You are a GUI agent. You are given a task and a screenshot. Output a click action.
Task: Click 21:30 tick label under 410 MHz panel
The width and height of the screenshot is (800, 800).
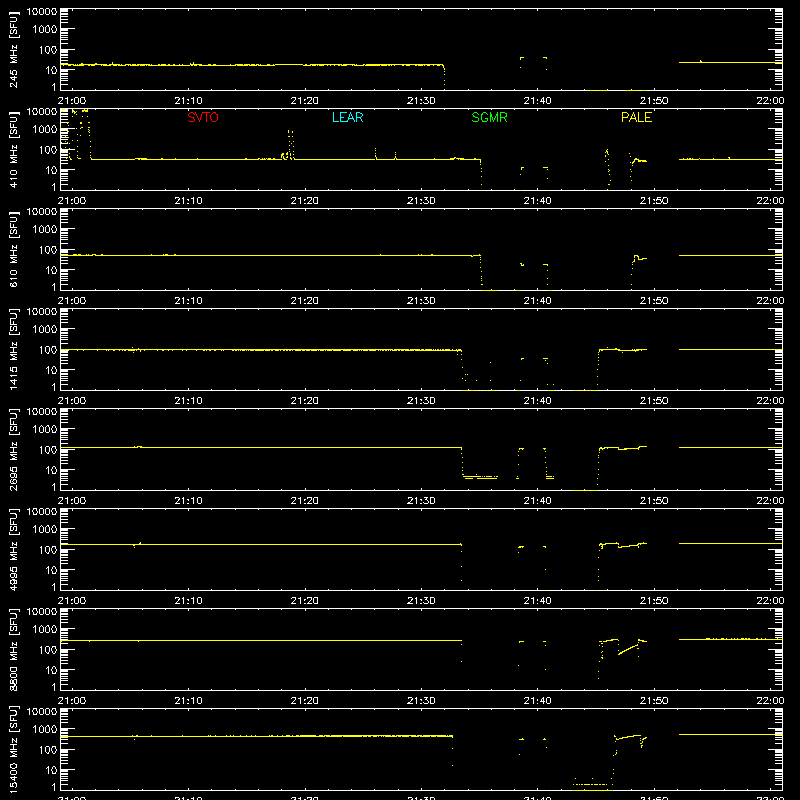pyautogui.click(x=421, y=201)
